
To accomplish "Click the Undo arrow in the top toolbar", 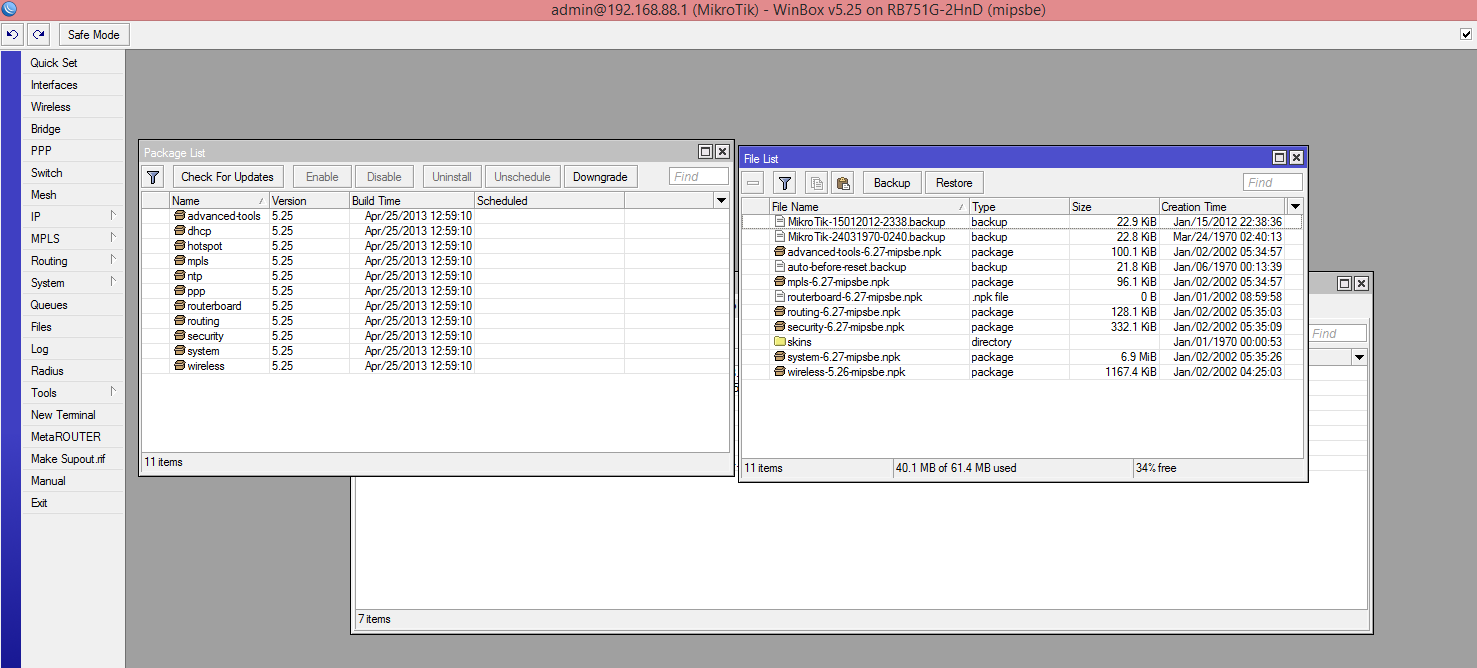I will click(12, 35).
